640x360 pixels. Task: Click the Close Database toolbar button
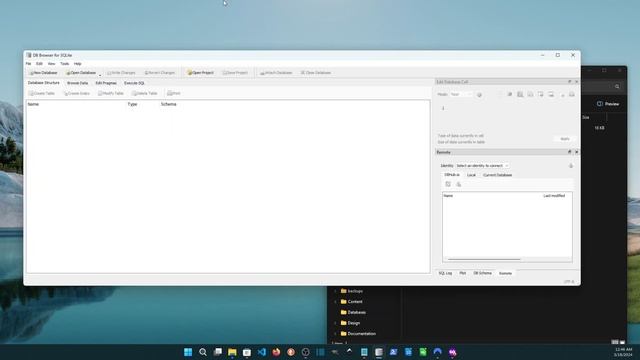point(316,73)
